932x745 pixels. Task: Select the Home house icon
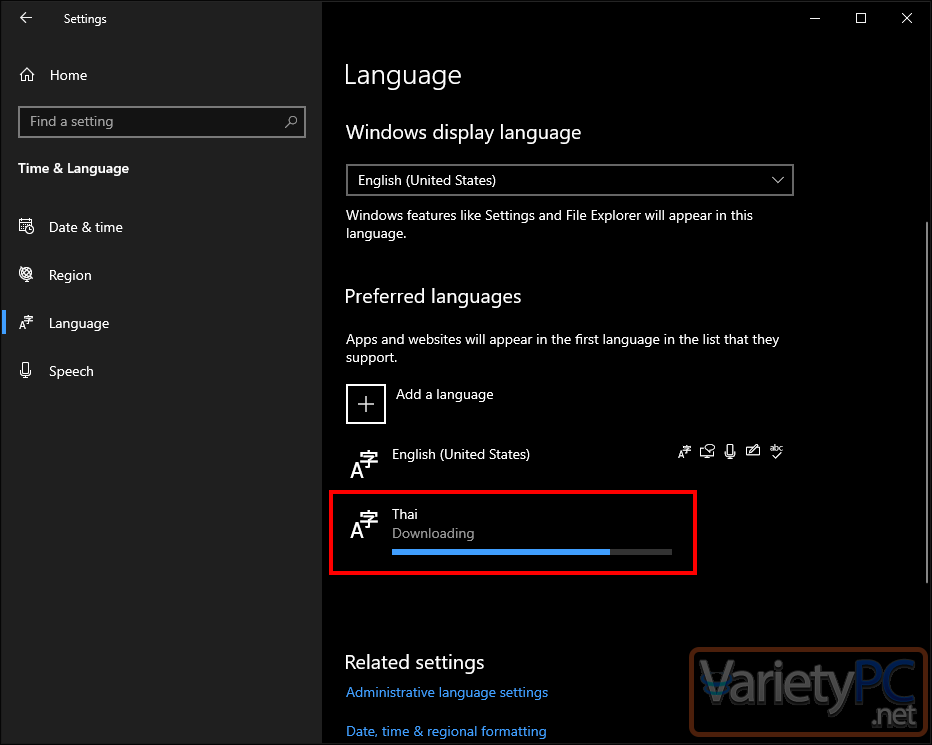[x=27, y=75]
